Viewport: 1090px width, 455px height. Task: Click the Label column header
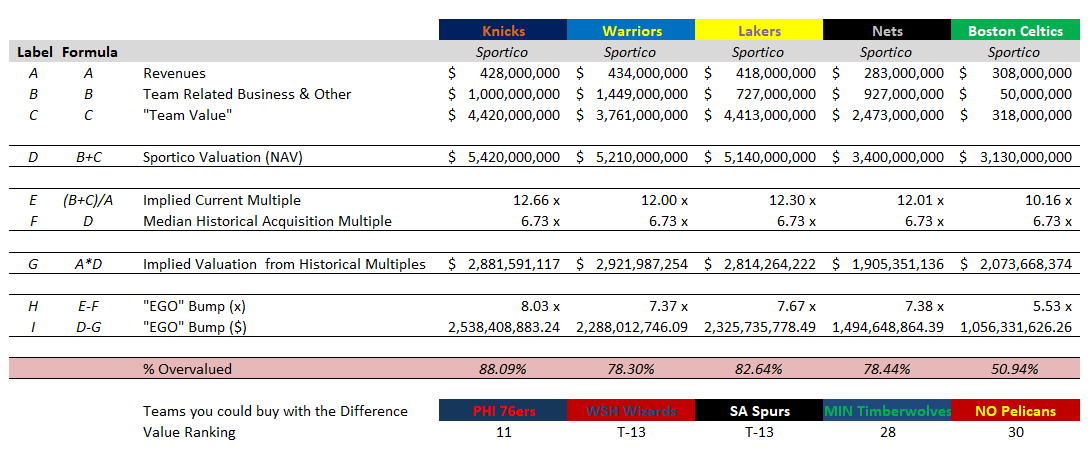coord(34,52)
